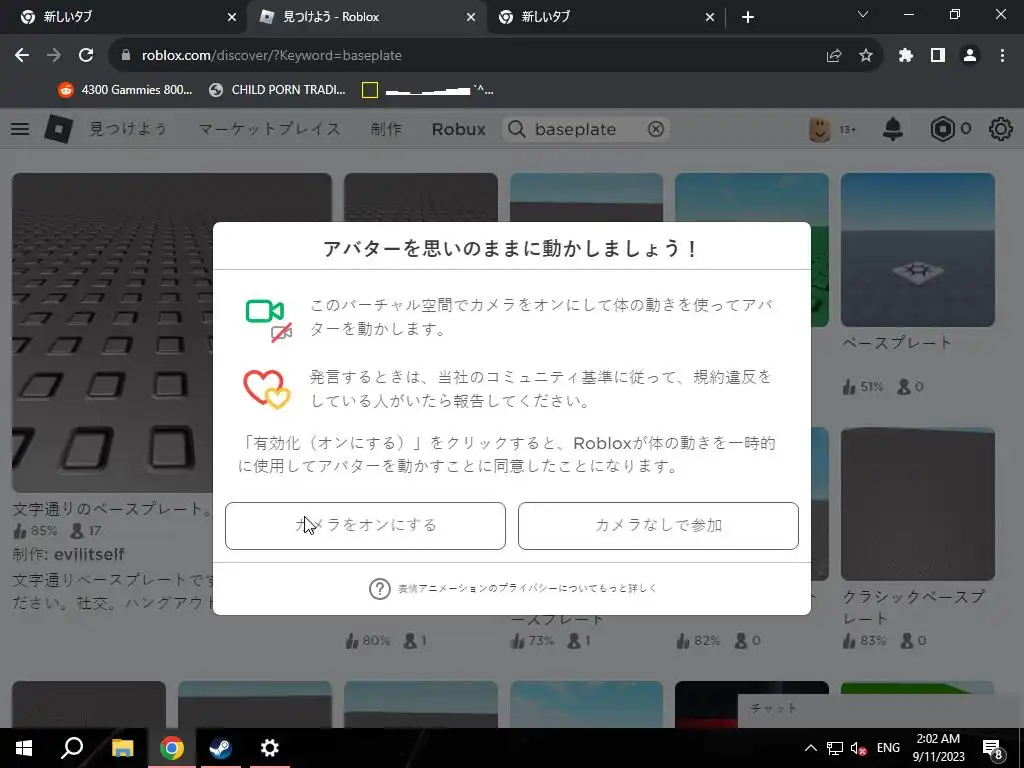Open the ベースプレート game thumbnail
This screenshot has width=1024, height=768.
[918, 249]
